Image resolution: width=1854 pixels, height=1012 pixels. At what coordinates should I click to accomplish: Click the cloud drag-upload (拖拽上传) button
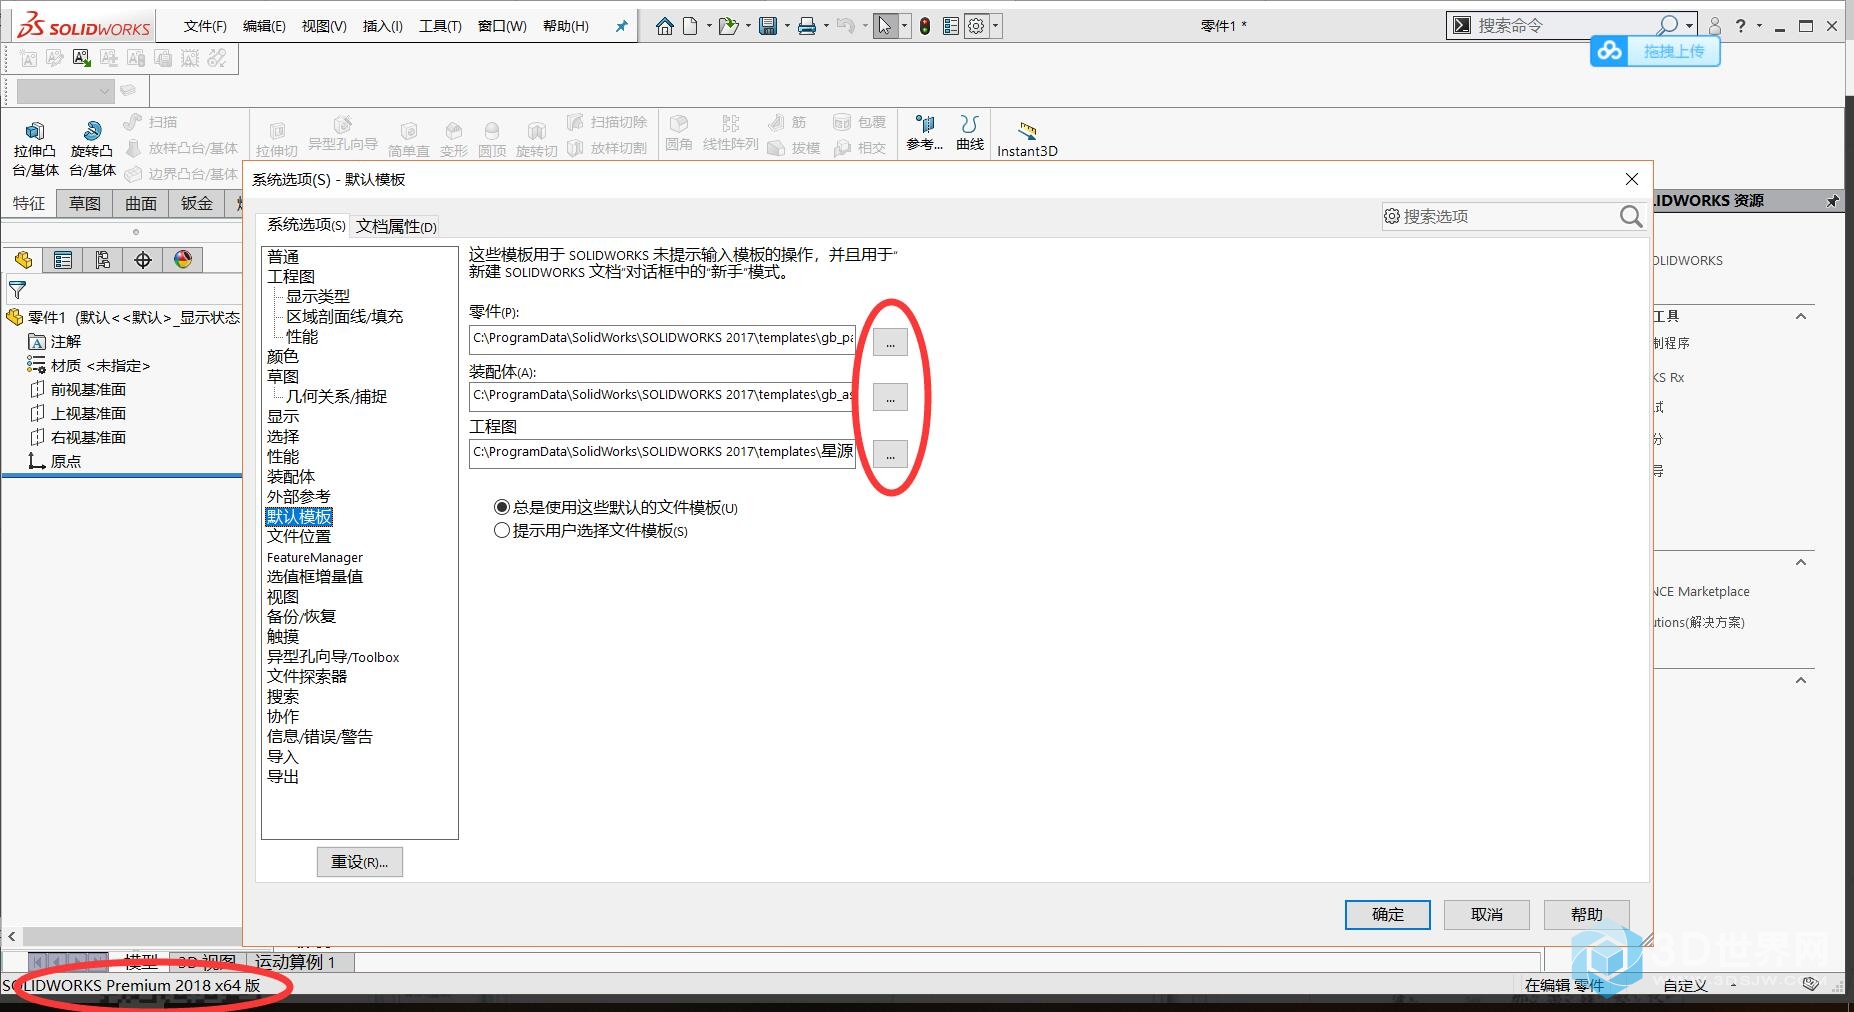(x=1655, y=51)
